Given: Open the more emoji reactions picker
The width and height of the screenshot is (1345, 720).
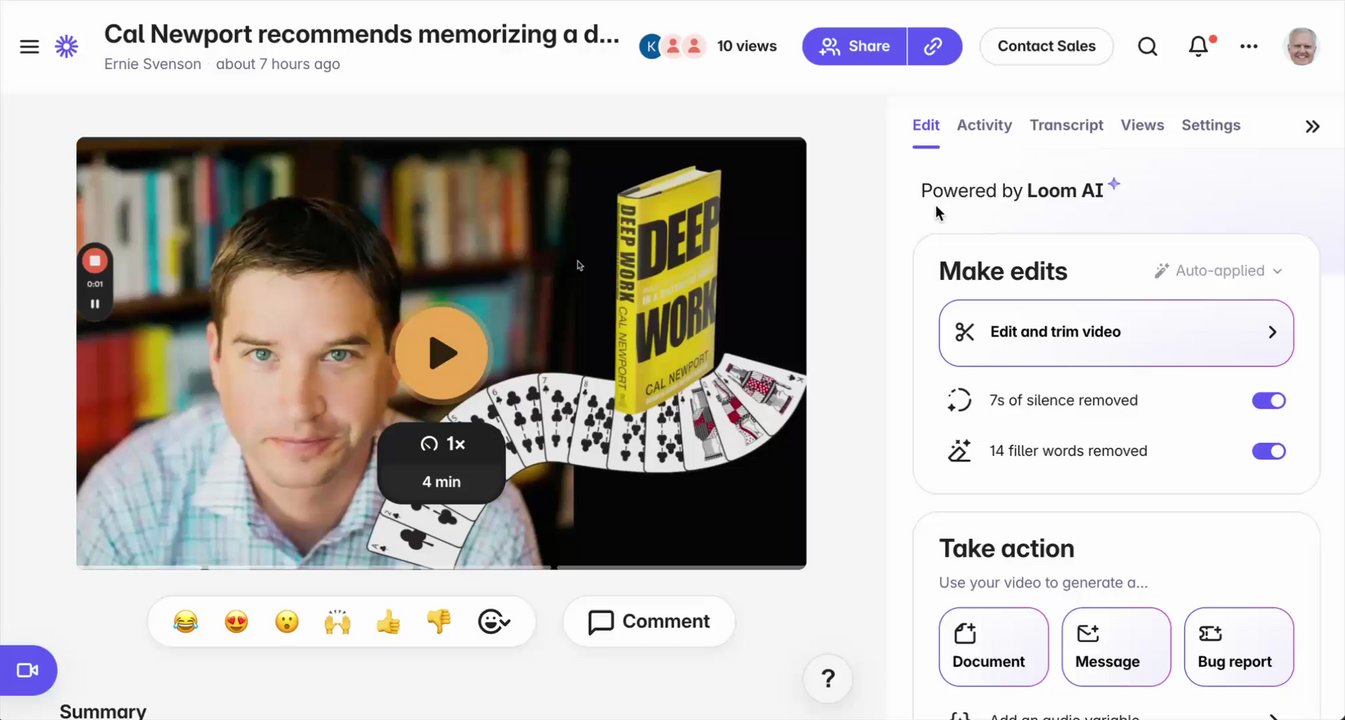Looking at the screenshot, I should coord(494,621).
